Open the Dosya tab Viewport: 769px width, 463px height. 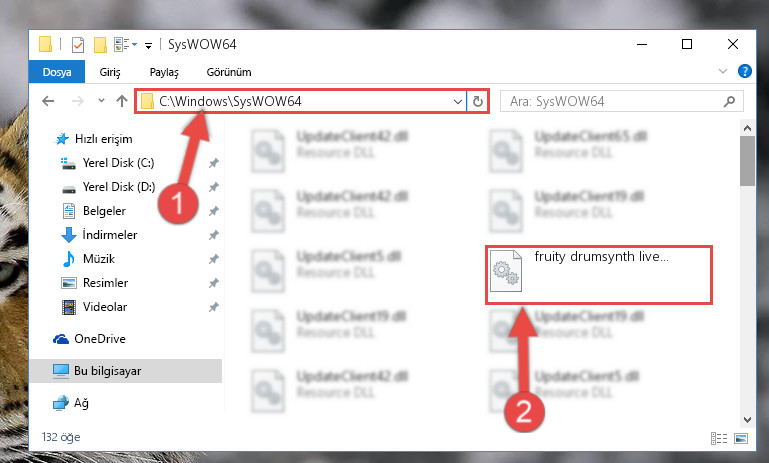pos(57,72)
